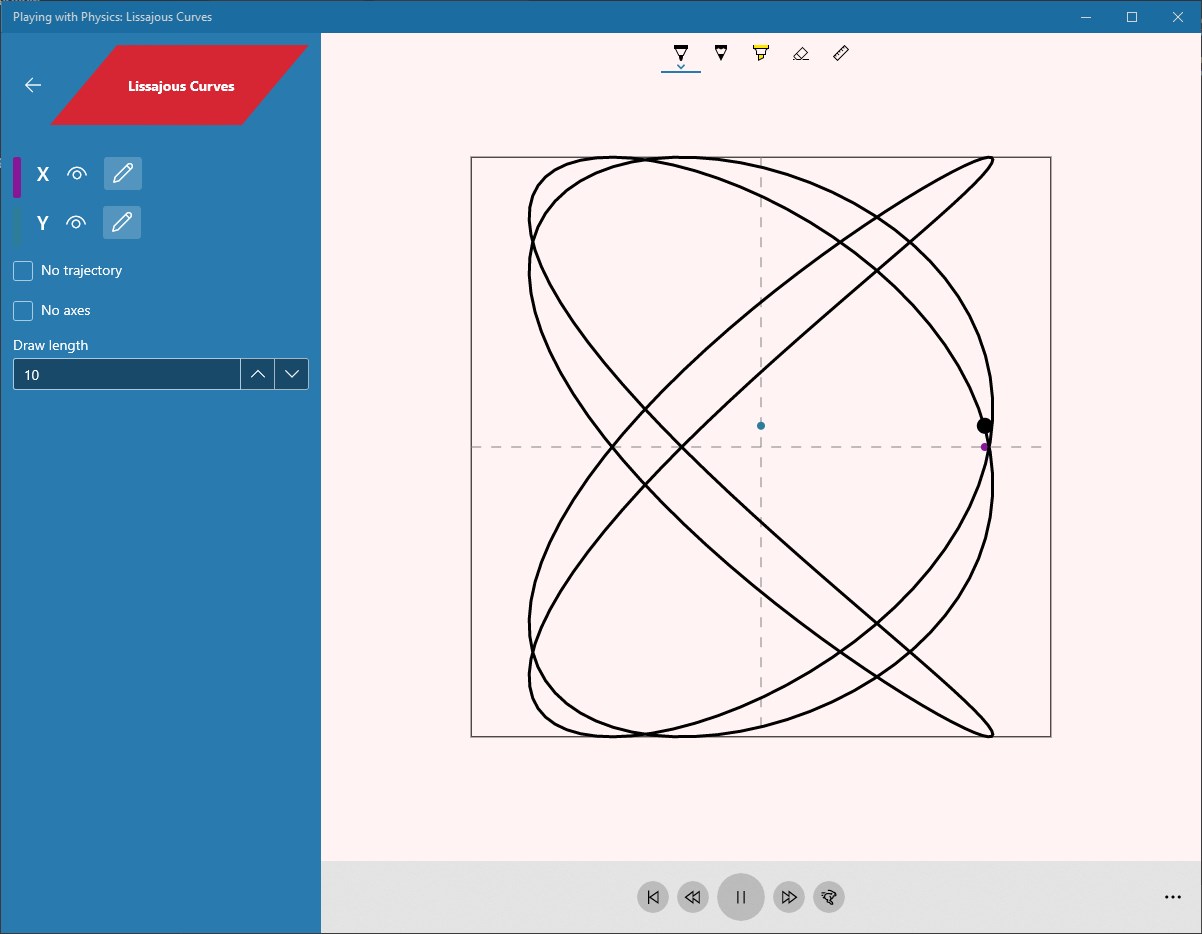Increase draw length with up arrow
The height and width of the screenshot is (934, 1202).
258,374
